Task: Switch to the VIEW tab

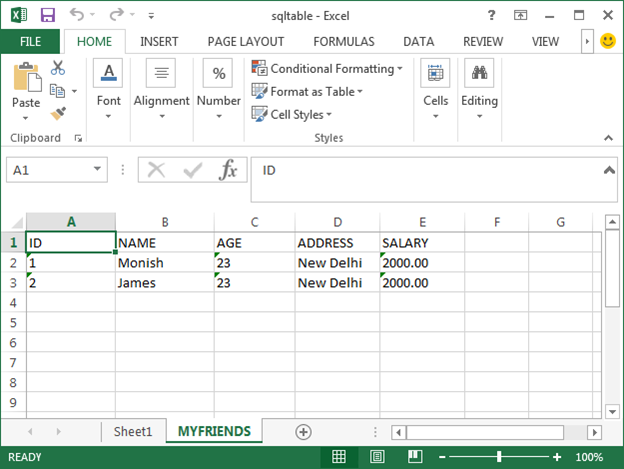Action: [545, 41]
